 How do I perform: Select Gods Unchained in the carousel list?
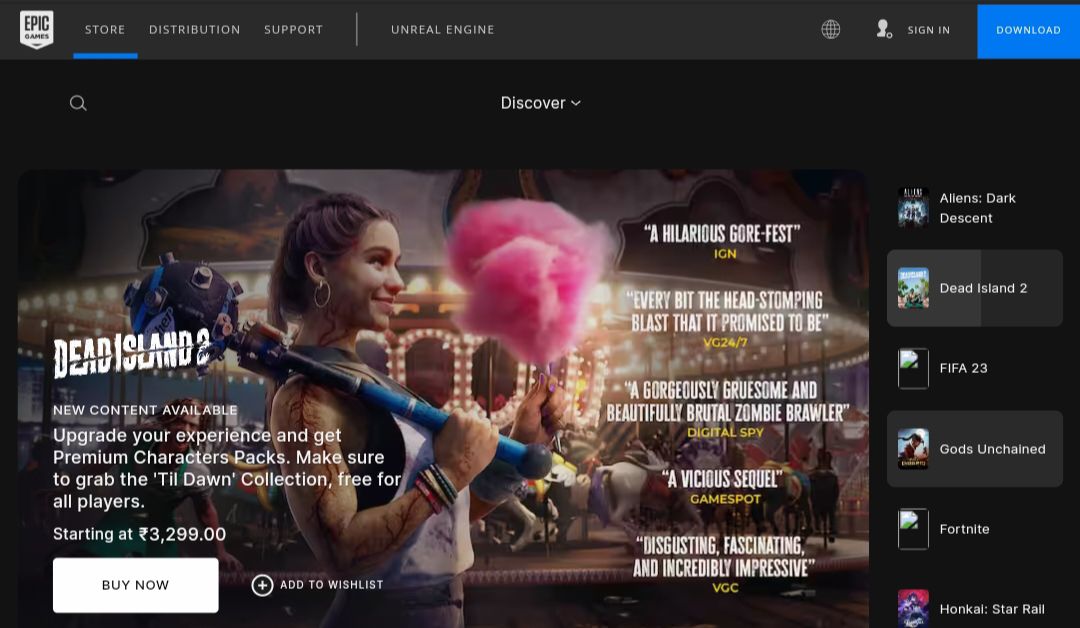coord(975,449)
